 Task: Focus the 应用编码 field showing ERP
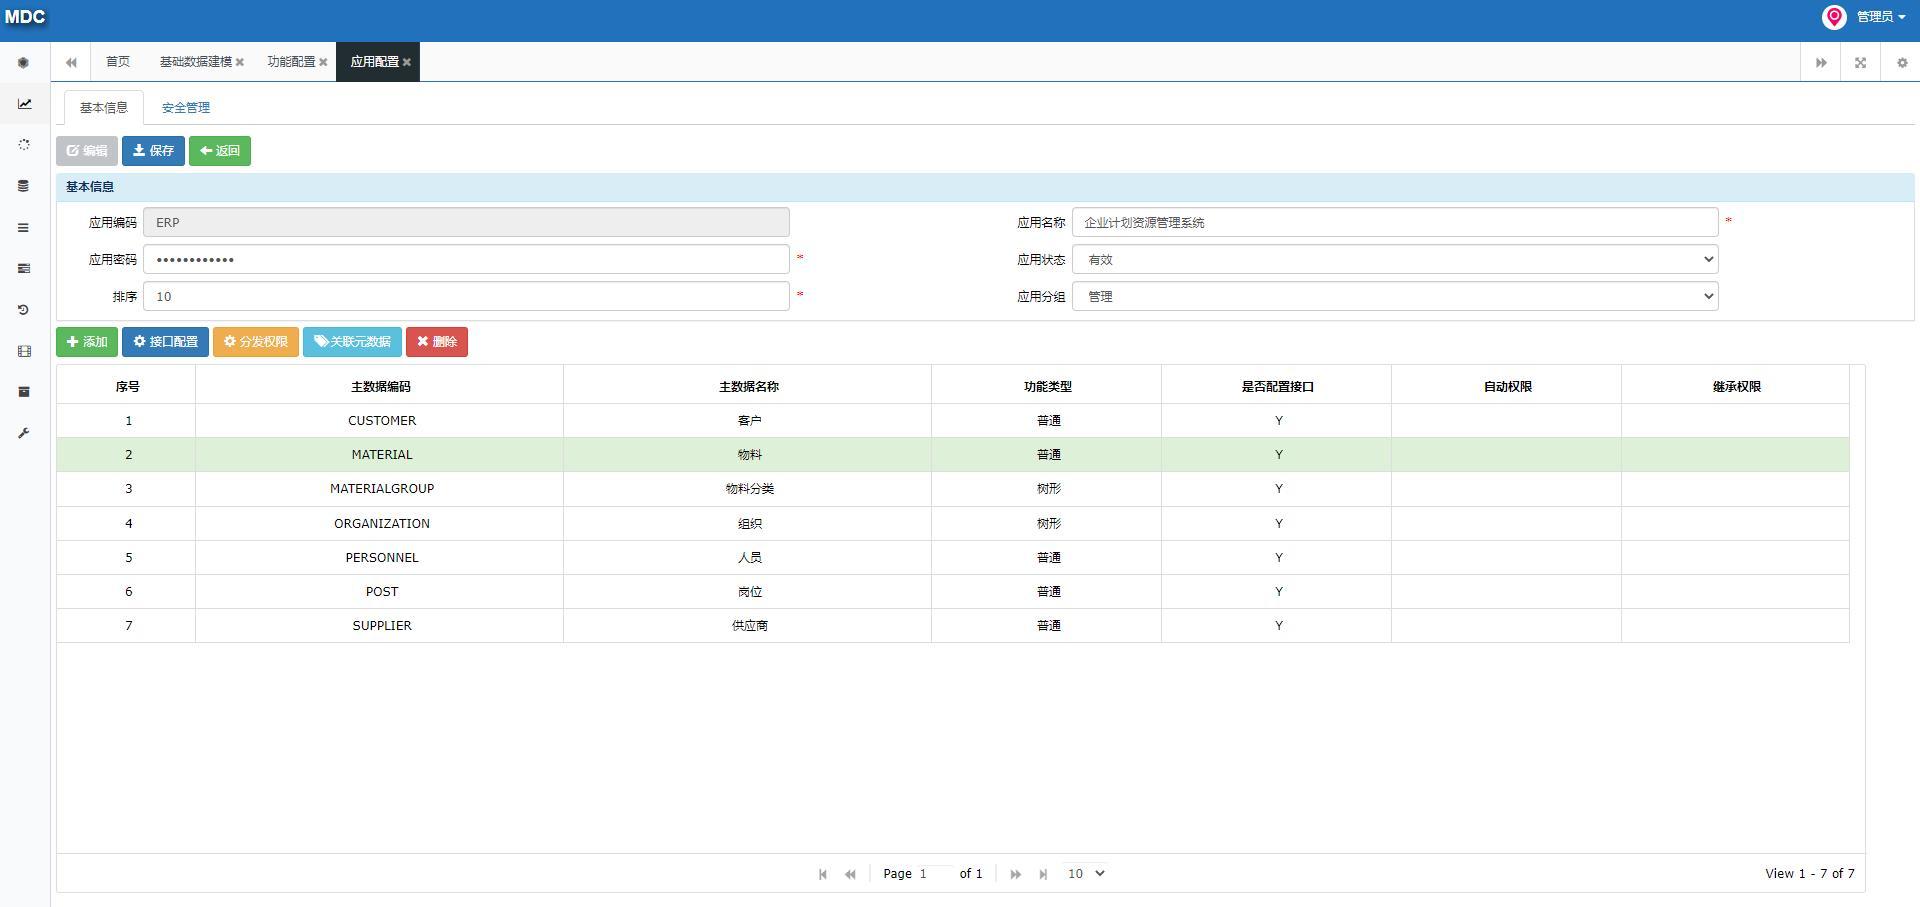point(466,222)
